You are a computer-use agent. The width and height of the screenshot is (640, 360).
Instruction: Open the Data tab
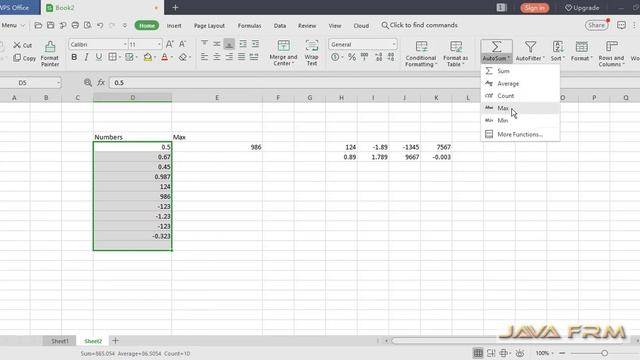tap(280, 26)
